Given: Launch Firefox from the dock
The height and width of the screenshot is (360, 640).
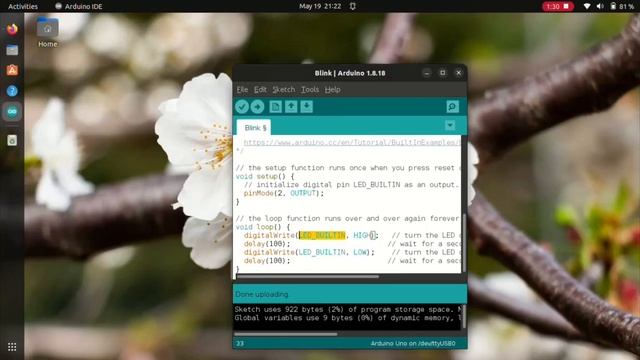Looking at the screenshot, I should pos(12,29).
